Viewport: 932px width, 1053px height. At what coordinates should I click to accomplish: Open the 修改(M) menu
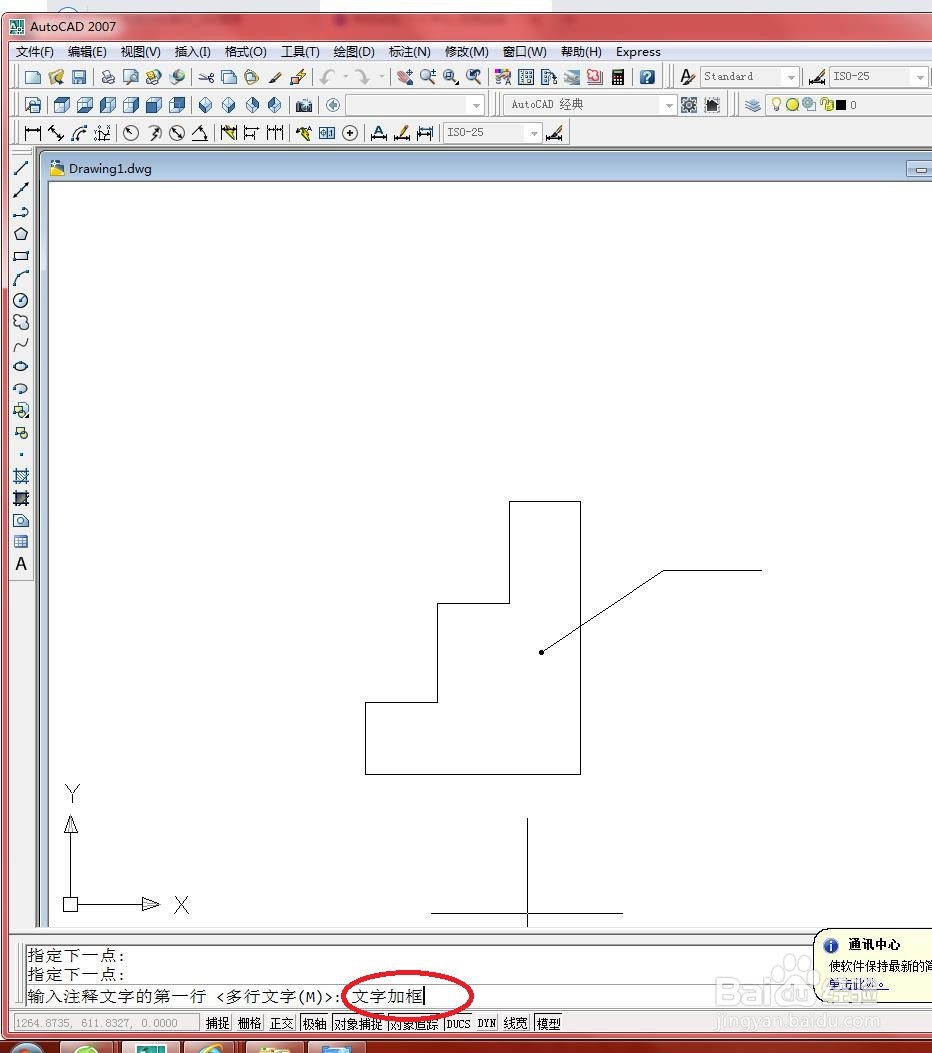(x=467, y=52)
